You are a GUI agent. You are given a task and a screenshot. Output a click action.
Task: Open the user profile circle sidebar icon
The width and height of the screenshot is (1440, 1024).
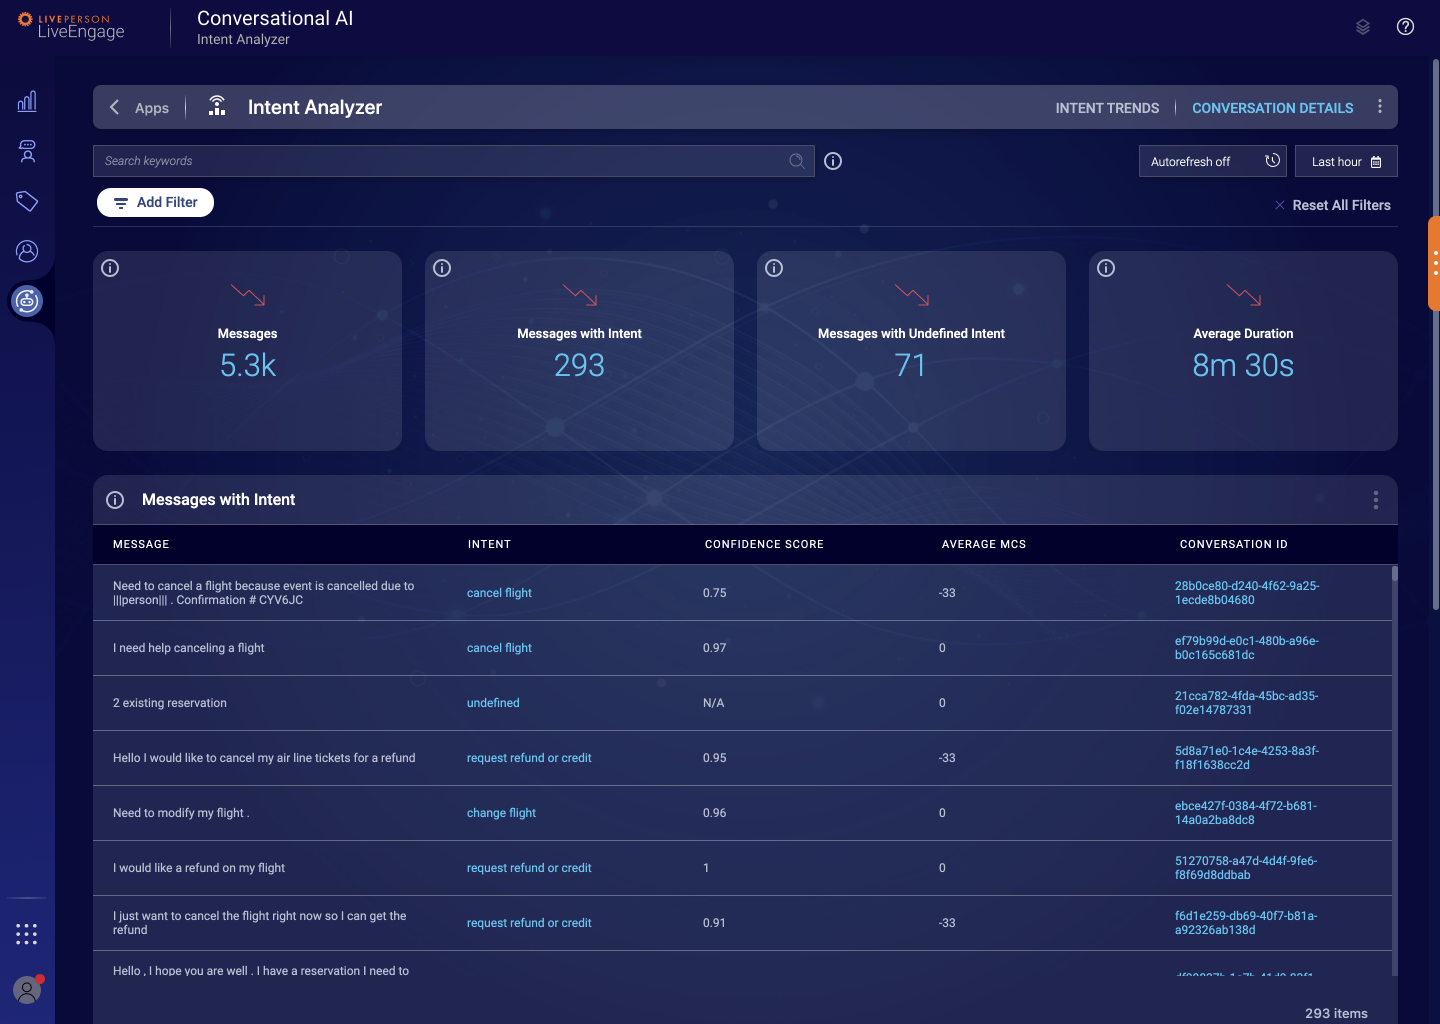(x=27, y=251)
